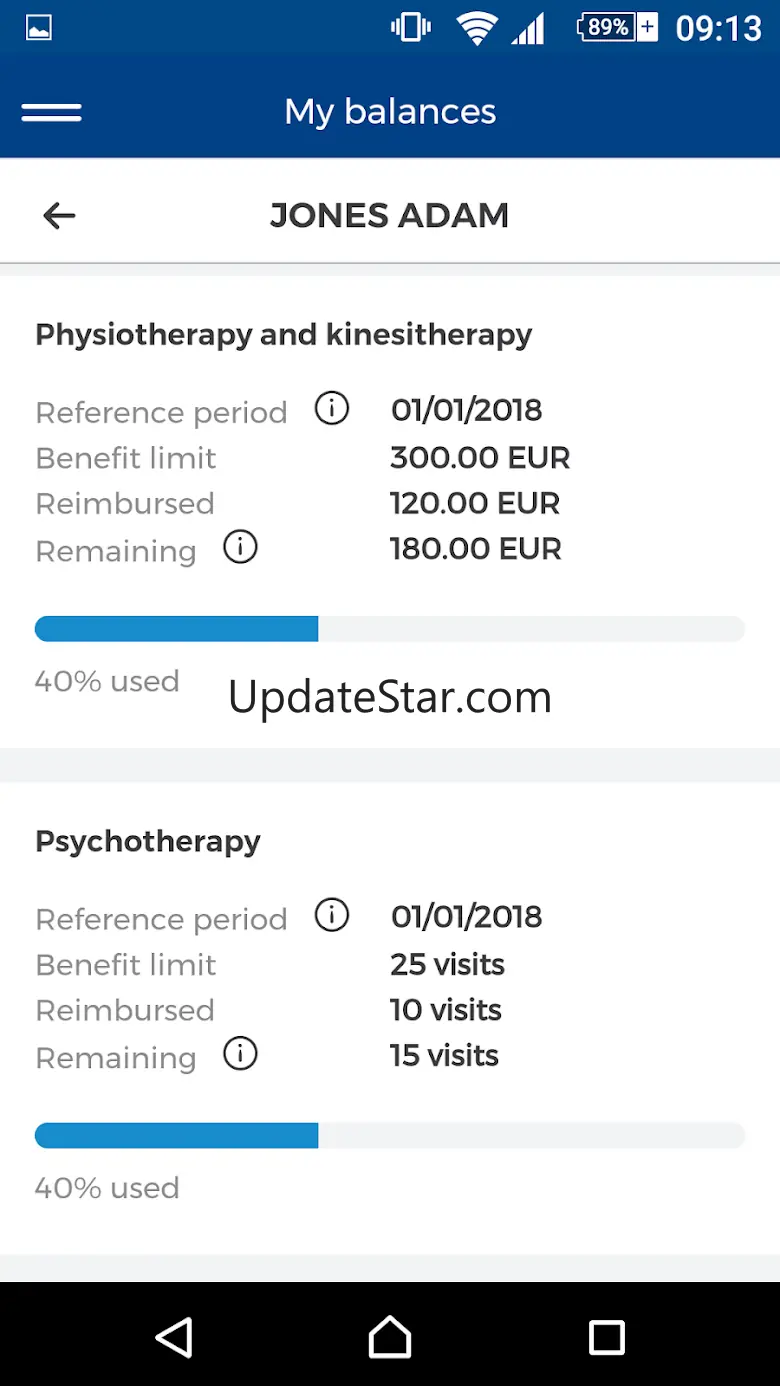Image resolution: width=780 pixels, height=1386 pixels.
Task: Open the hamburger navigation menu
Action: click(x=52, y=112)
